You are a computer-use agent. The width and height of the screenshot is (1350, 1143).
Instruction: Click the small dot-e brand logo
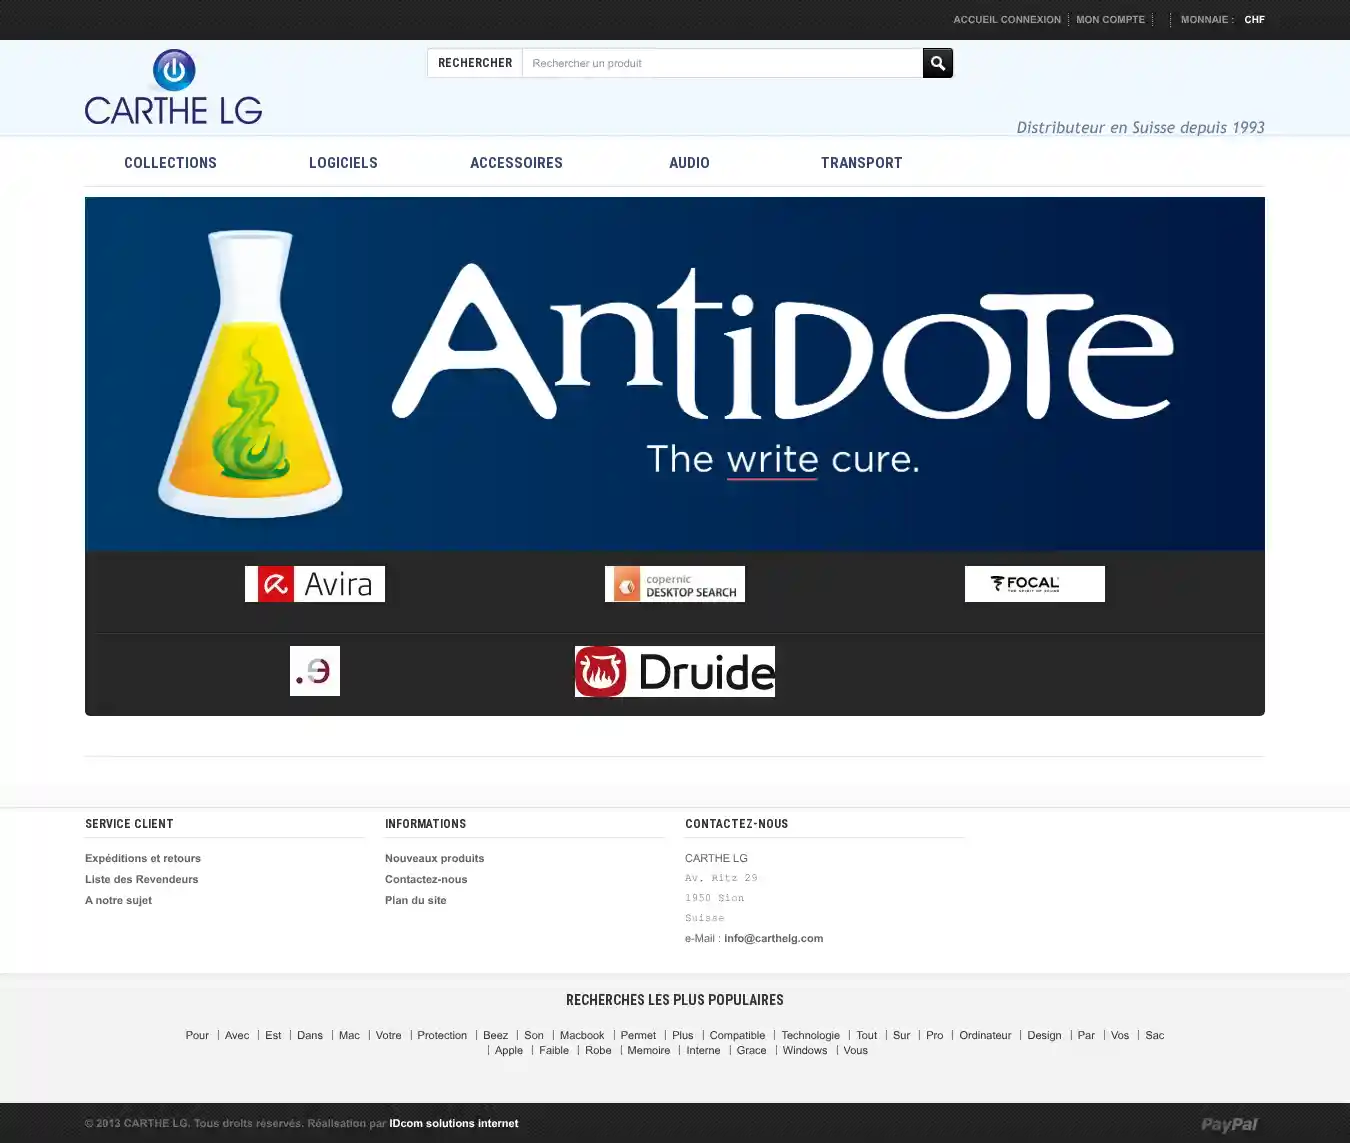pyautogui.click(x=315, y=671)
